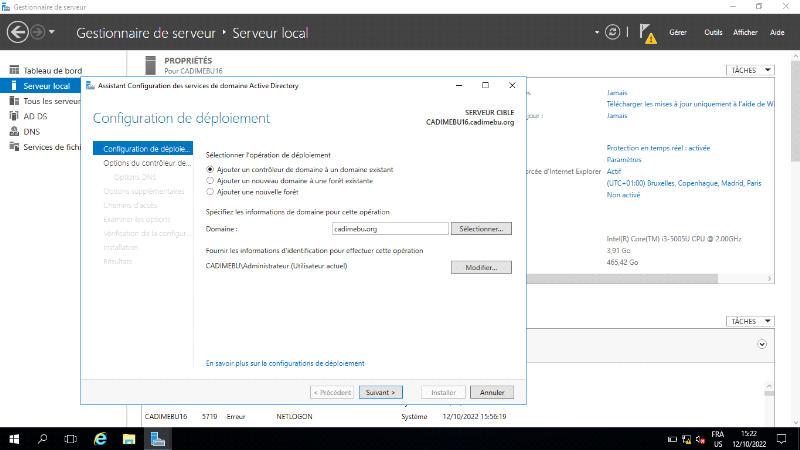Viewport: 800px width, 450px height.
Task: Click the Domaine text field
Action: click(390, 229)
